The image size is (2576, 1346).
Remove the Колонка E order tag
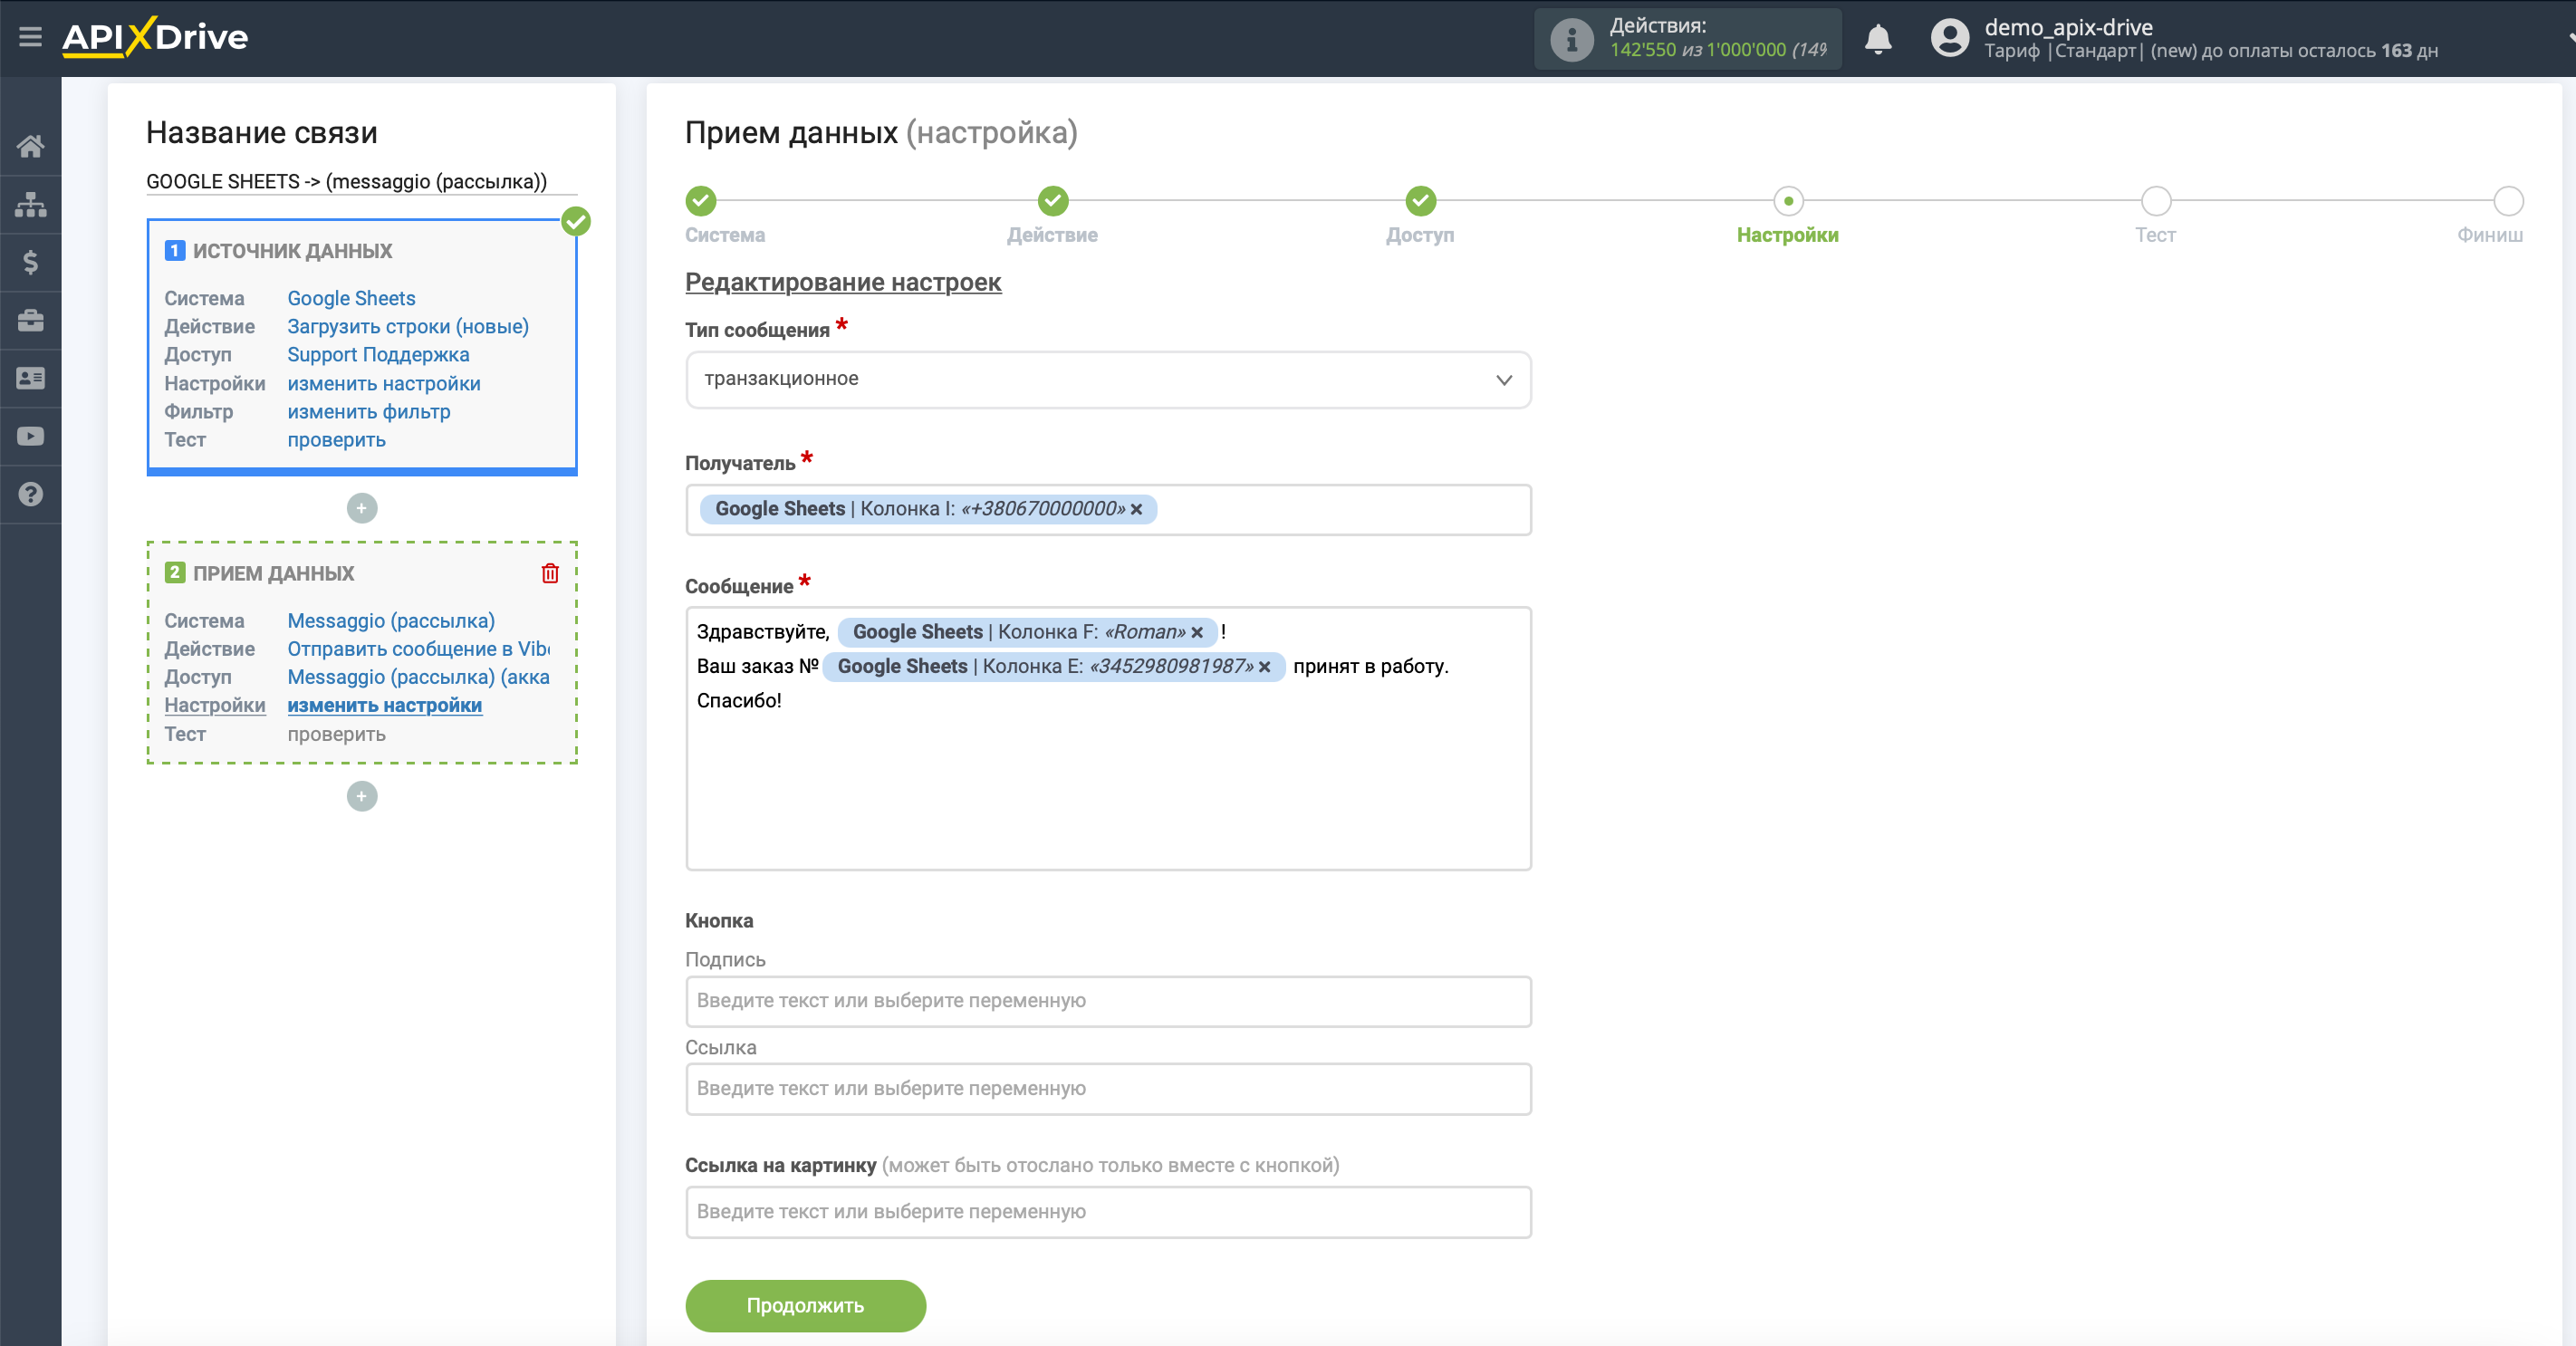click(1264, 667)
